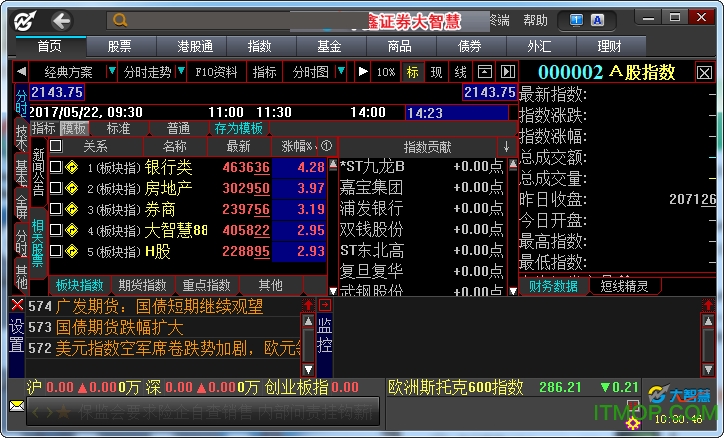Click 14:23 time marker on timeline
724x438 pixels.
click(x=456, y=113)
